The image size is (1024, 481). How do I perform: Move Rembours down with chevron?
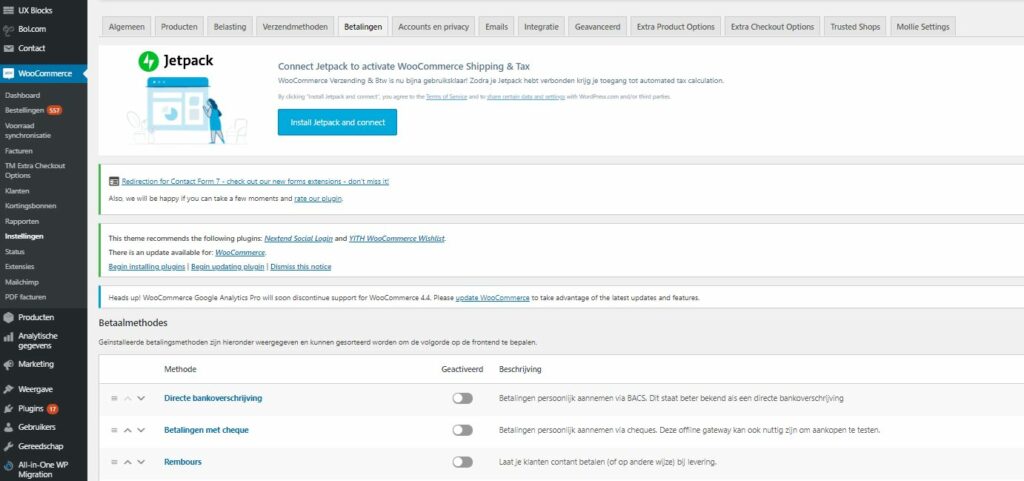pos(141,462)
